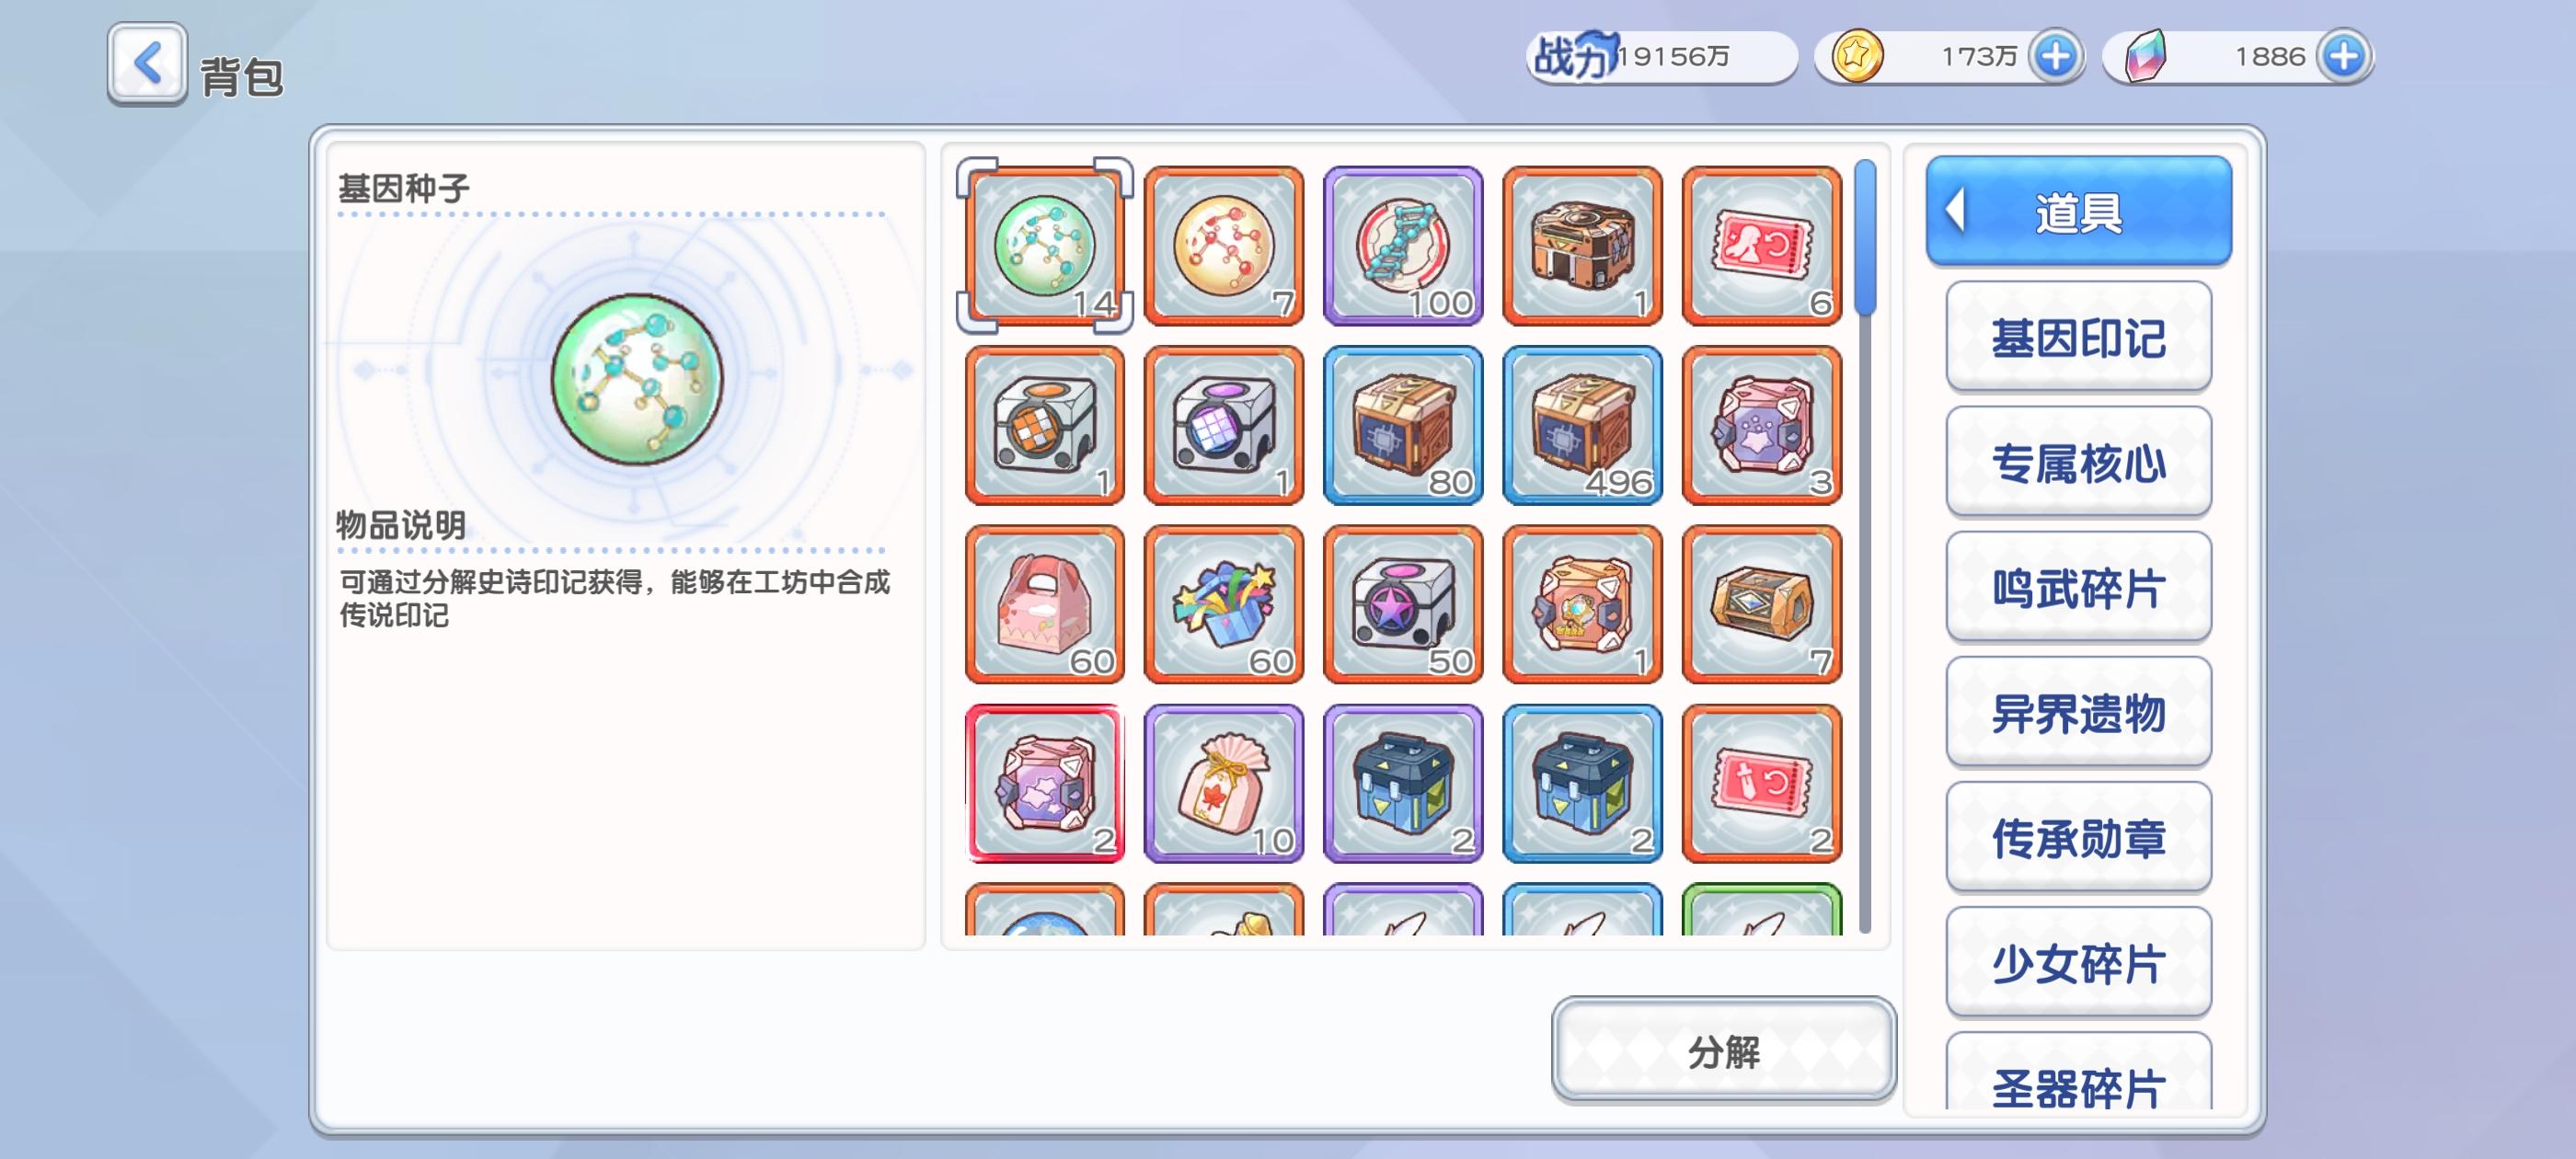The width and height of the screenshot is (2576, 1159).
Task: Select the pink gift bag item with count 60
Action: coord(1044,604)
